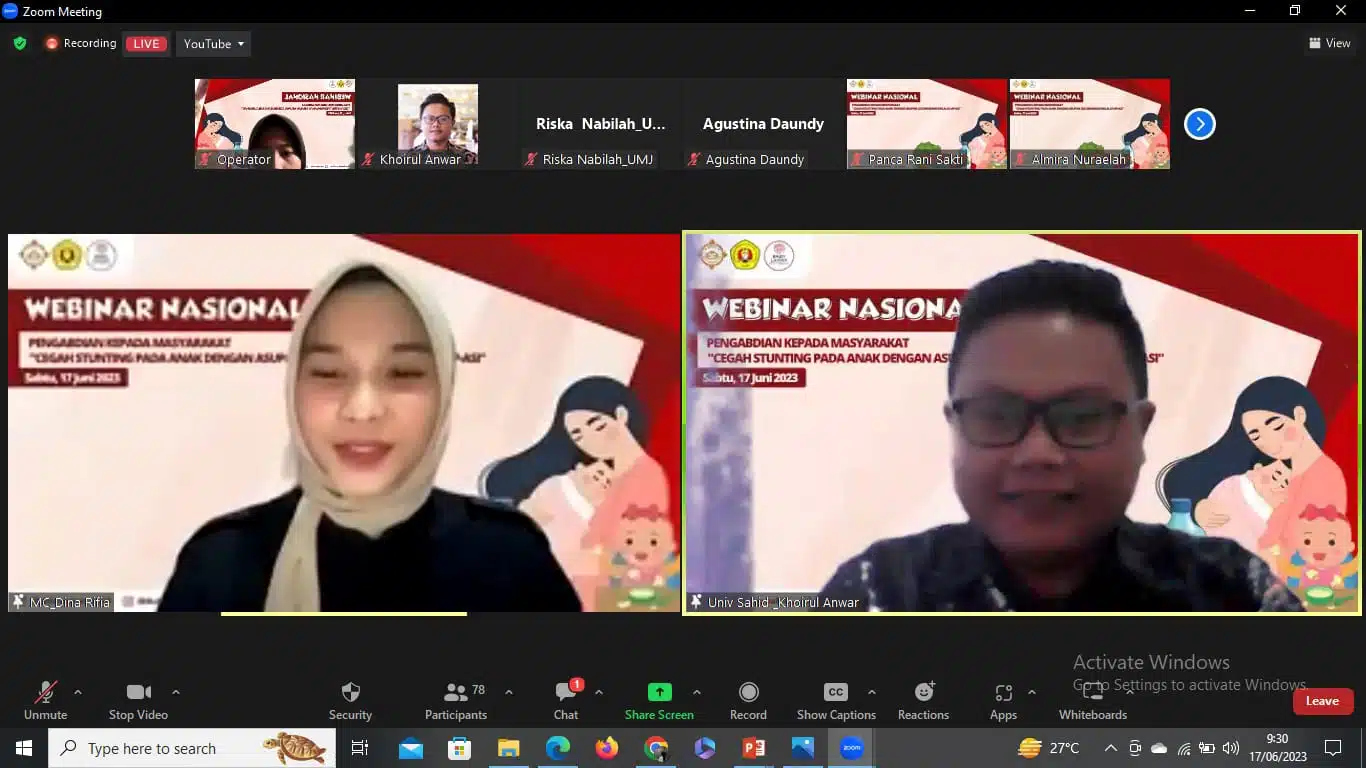
Task: Open battery status in system tray
Action: point(1207,748)
